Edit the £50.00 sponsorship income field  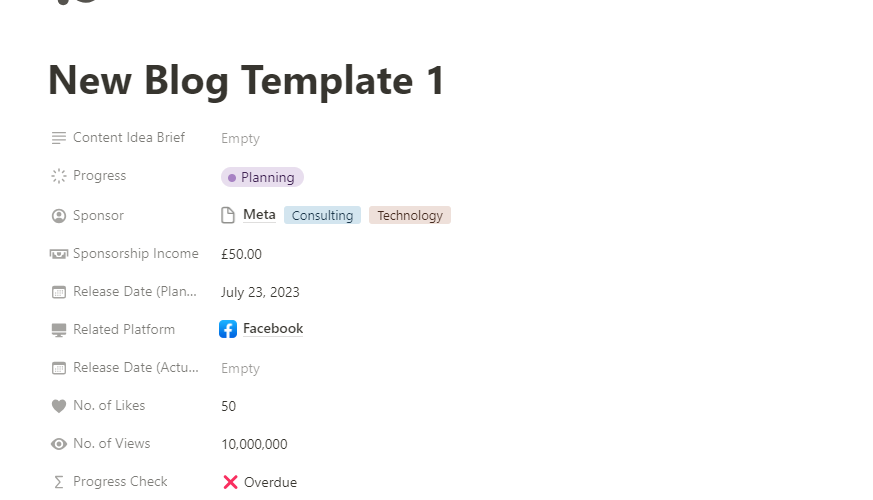241,254
